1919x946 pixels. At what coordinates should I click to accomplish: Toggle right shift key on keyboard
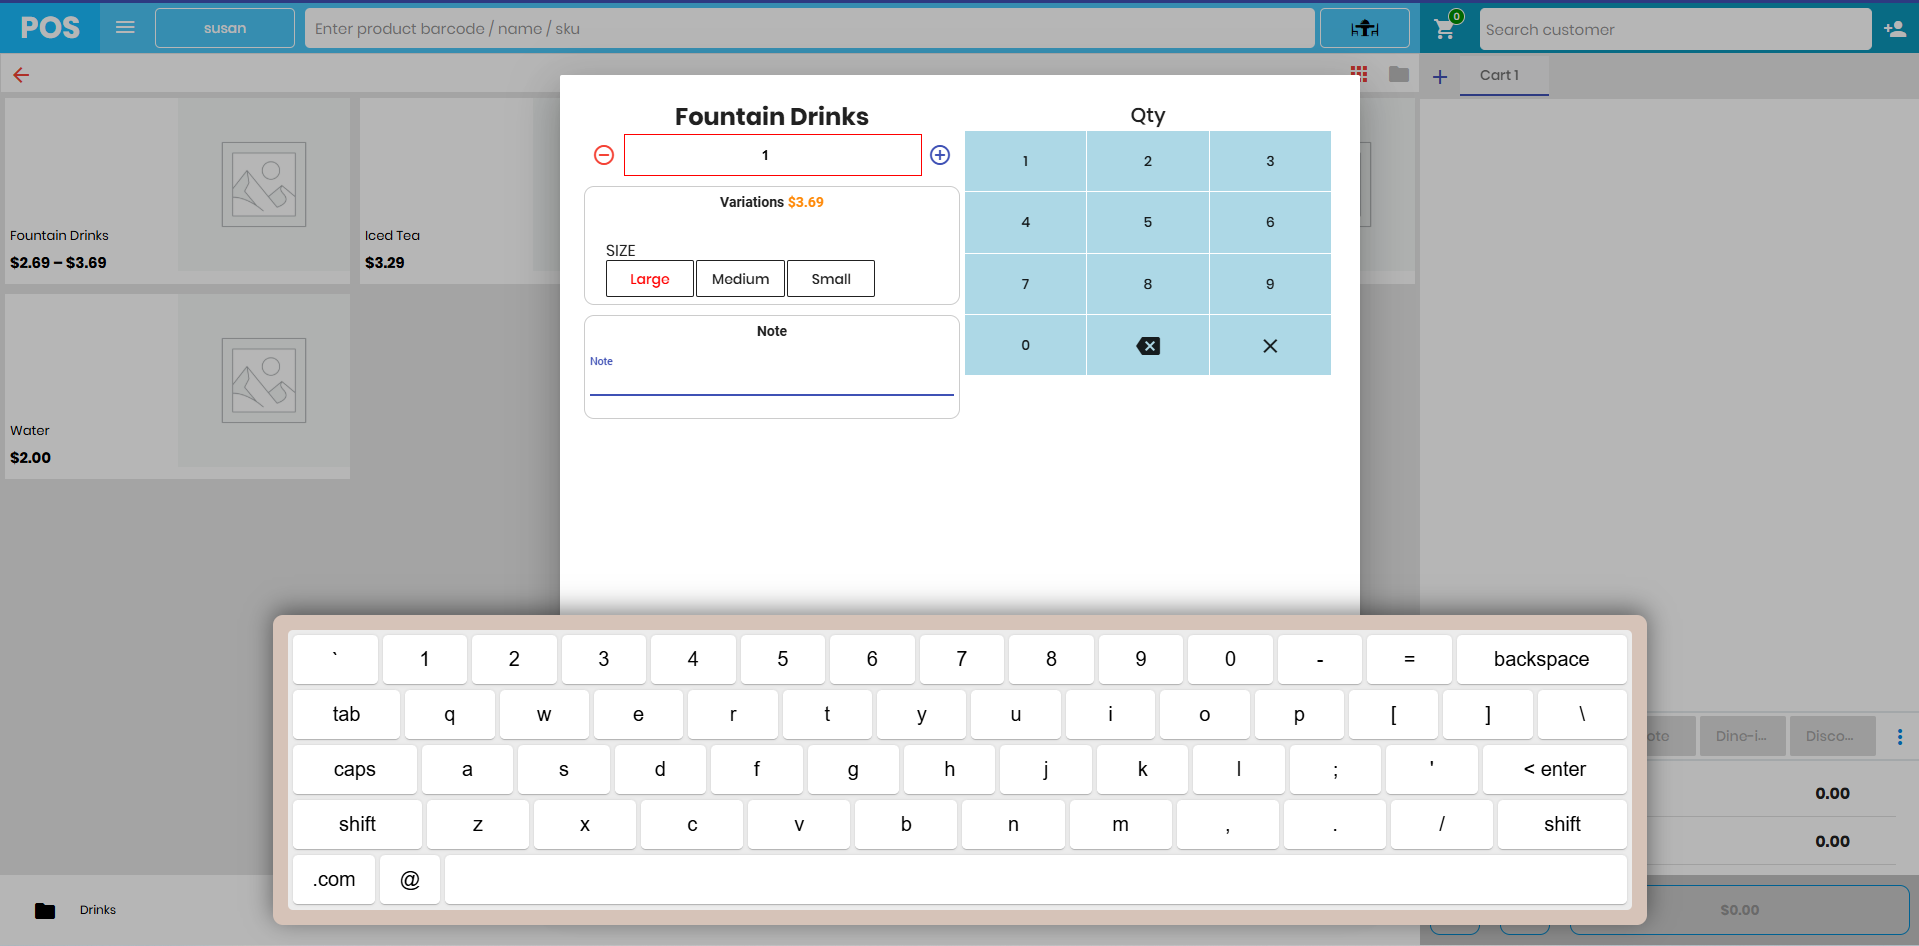(x=1562, y=824)
